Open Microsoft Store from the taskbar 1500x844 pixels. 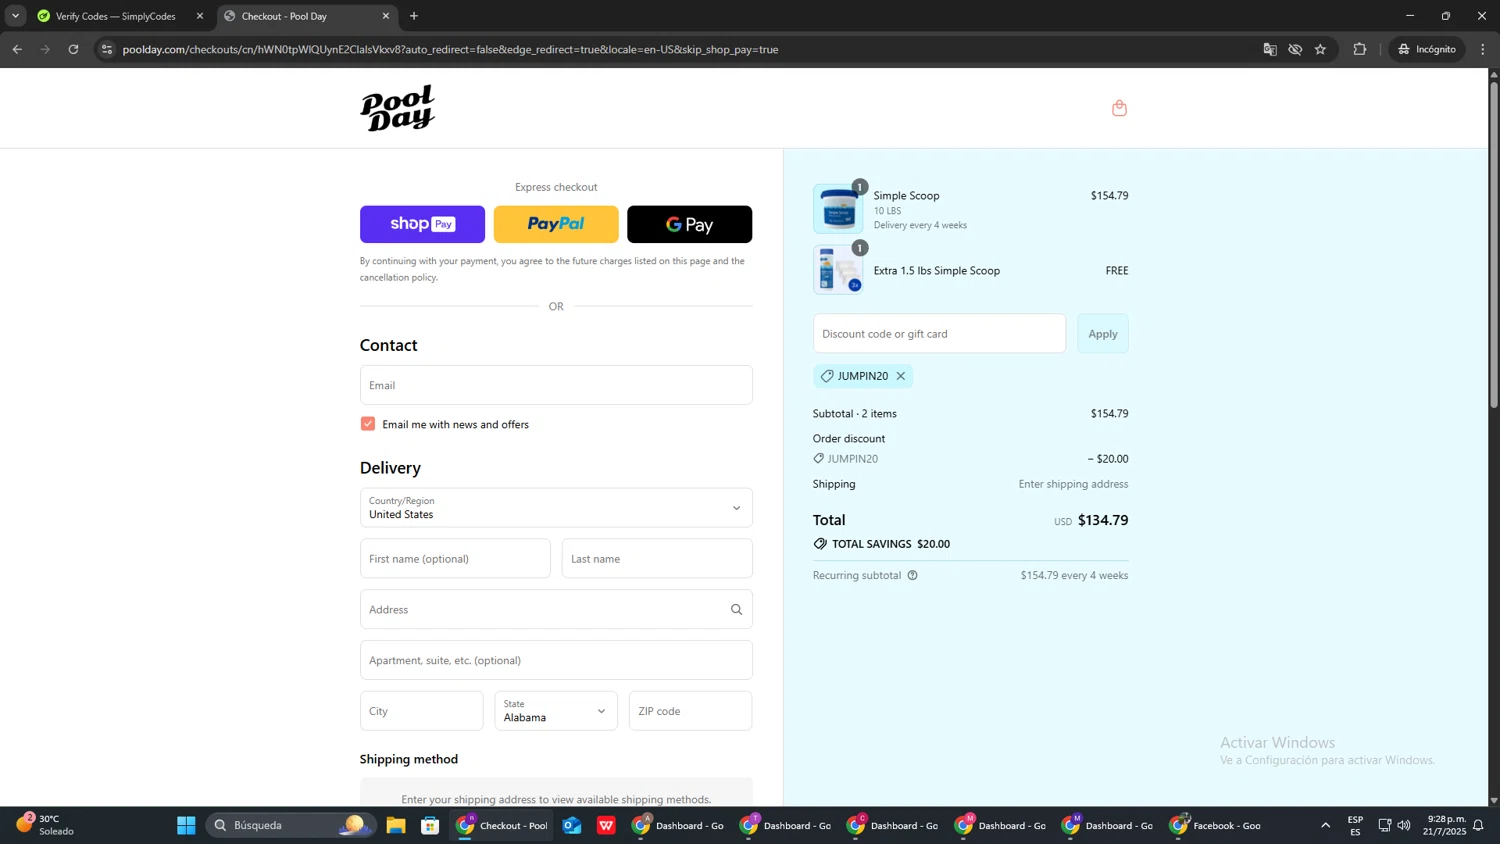(430, 825)
